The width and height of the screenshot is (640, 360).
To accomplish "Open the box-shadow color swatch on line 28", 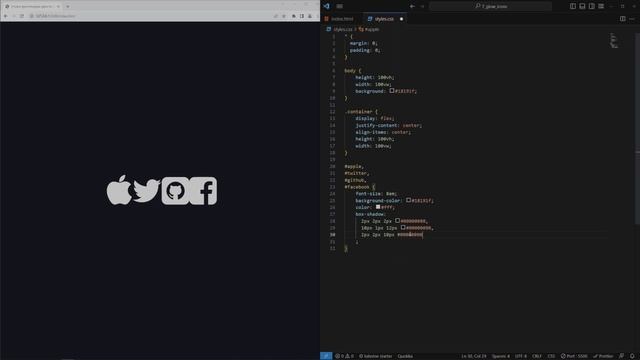I will [x=398, y=220].
